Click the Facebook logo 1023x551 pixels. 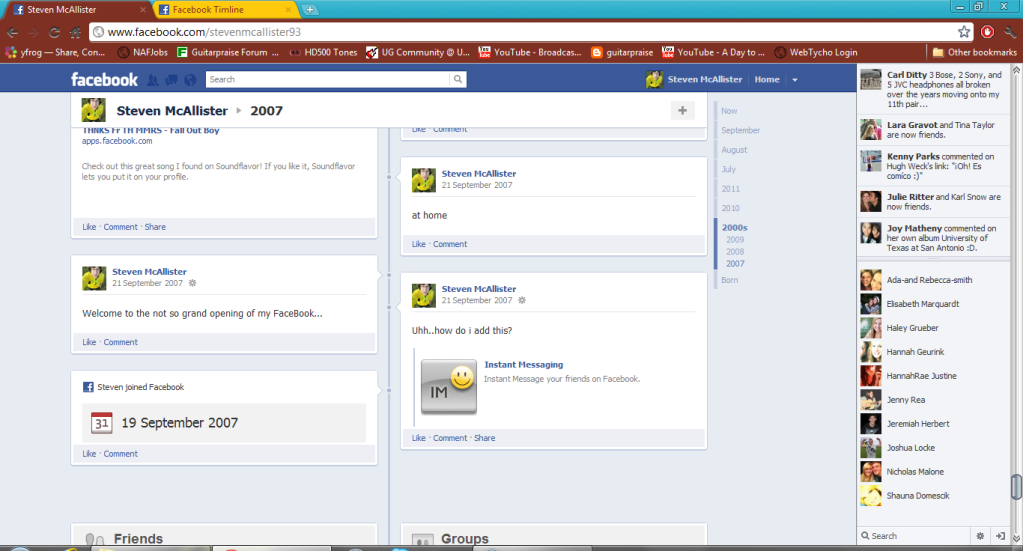pyautogui.click(x=104, y=80)
